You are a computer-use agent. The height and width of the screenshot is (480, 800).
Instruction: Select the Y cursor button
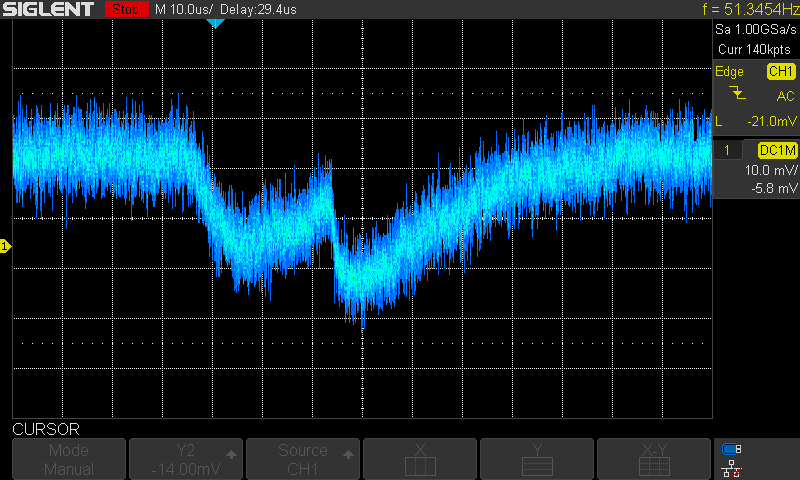click(x=537, y=459)
